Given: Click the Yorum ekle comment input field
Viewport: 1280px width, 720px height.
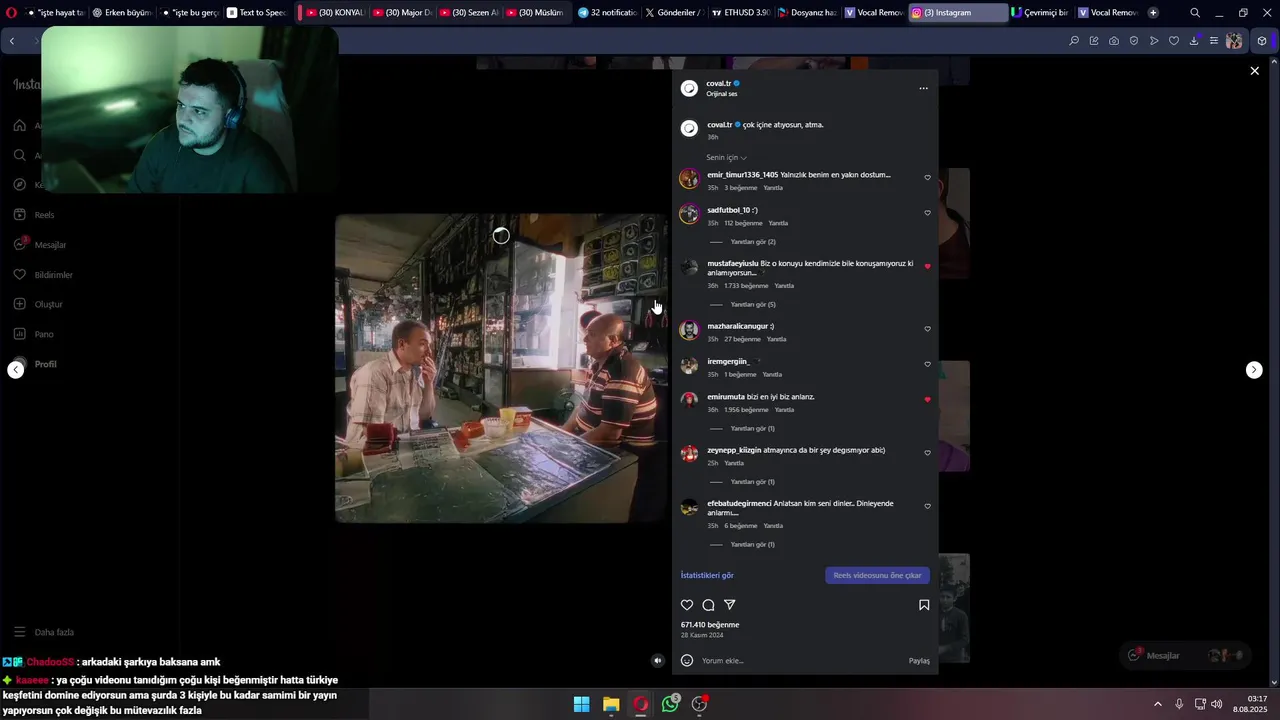Looking at the screenshot, I should click(800, 661).
